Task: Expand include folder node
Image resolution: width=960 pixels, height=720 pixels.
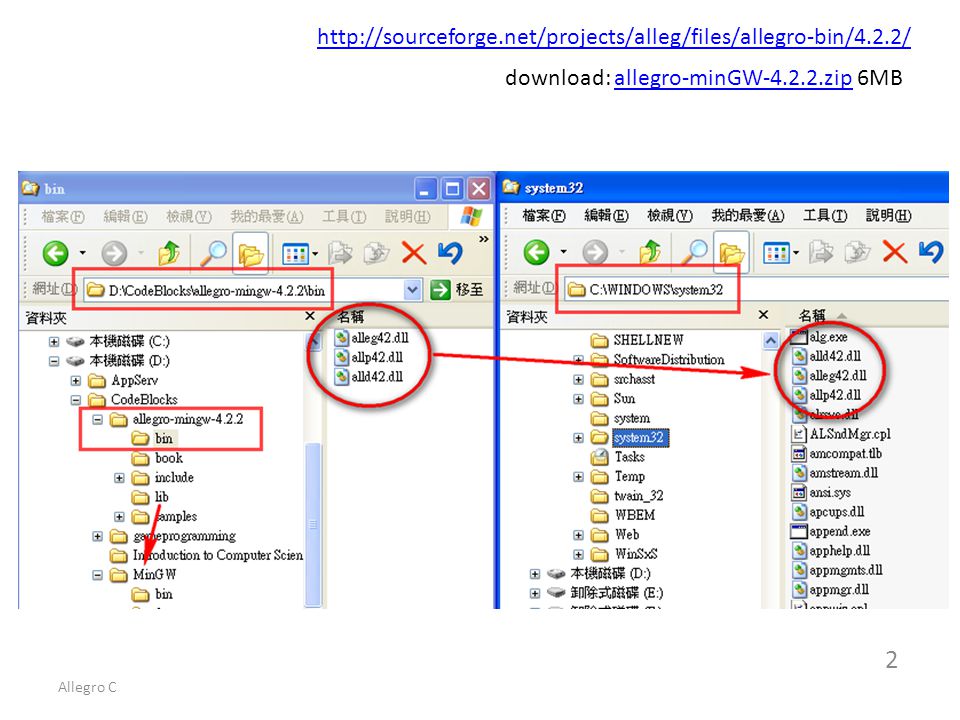Action: [x=119, y=478]
